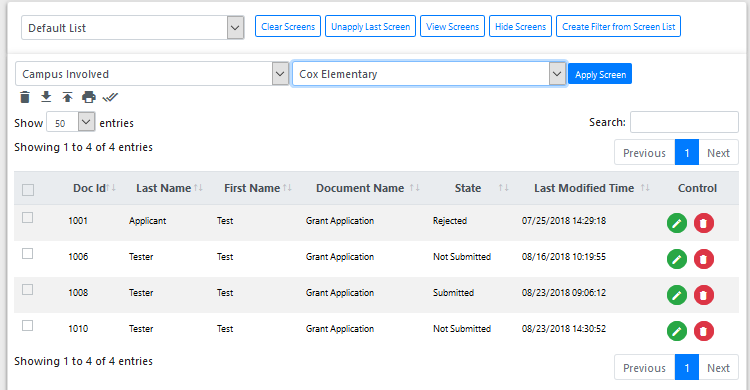Open the Show entries count dropdown
The image size is (750, 390).
tap(70, 122)
